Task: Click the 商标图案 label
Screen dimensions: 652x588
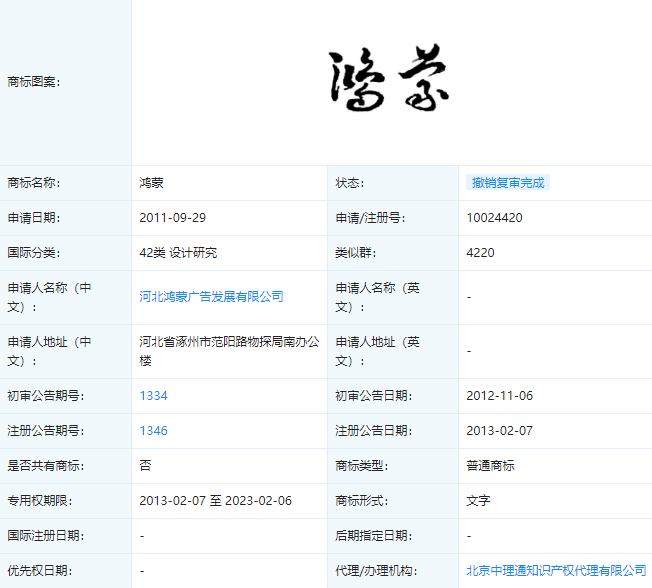Action: 34,82
